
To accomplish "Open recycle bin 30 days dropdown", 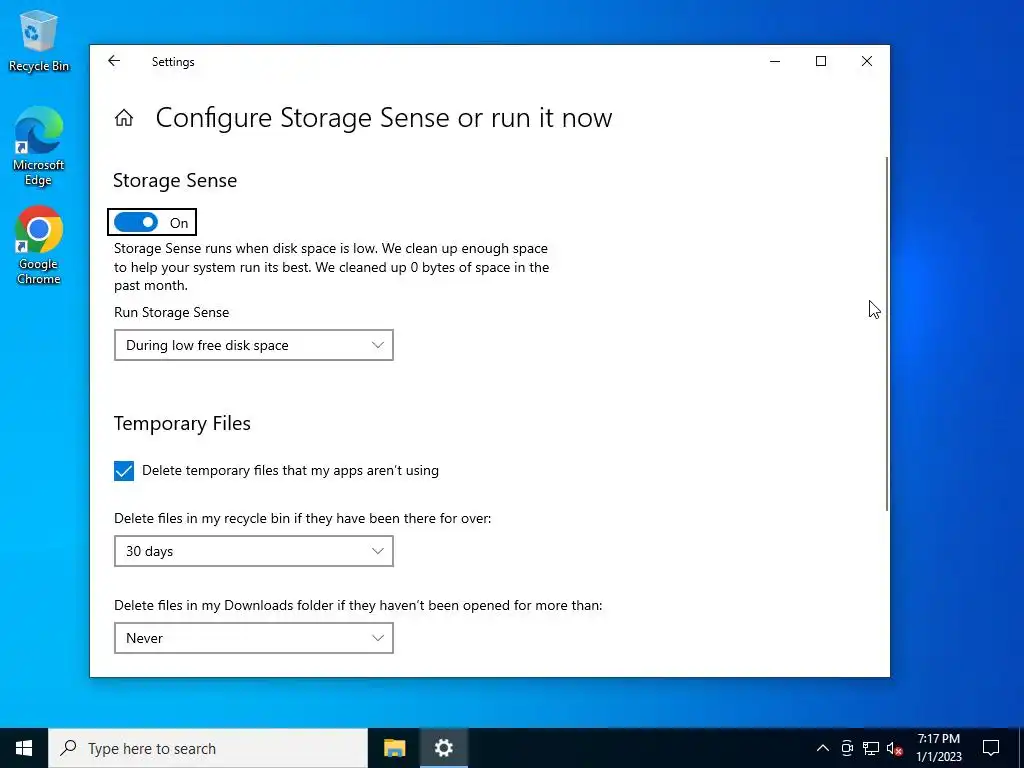I will click(253, 551).
